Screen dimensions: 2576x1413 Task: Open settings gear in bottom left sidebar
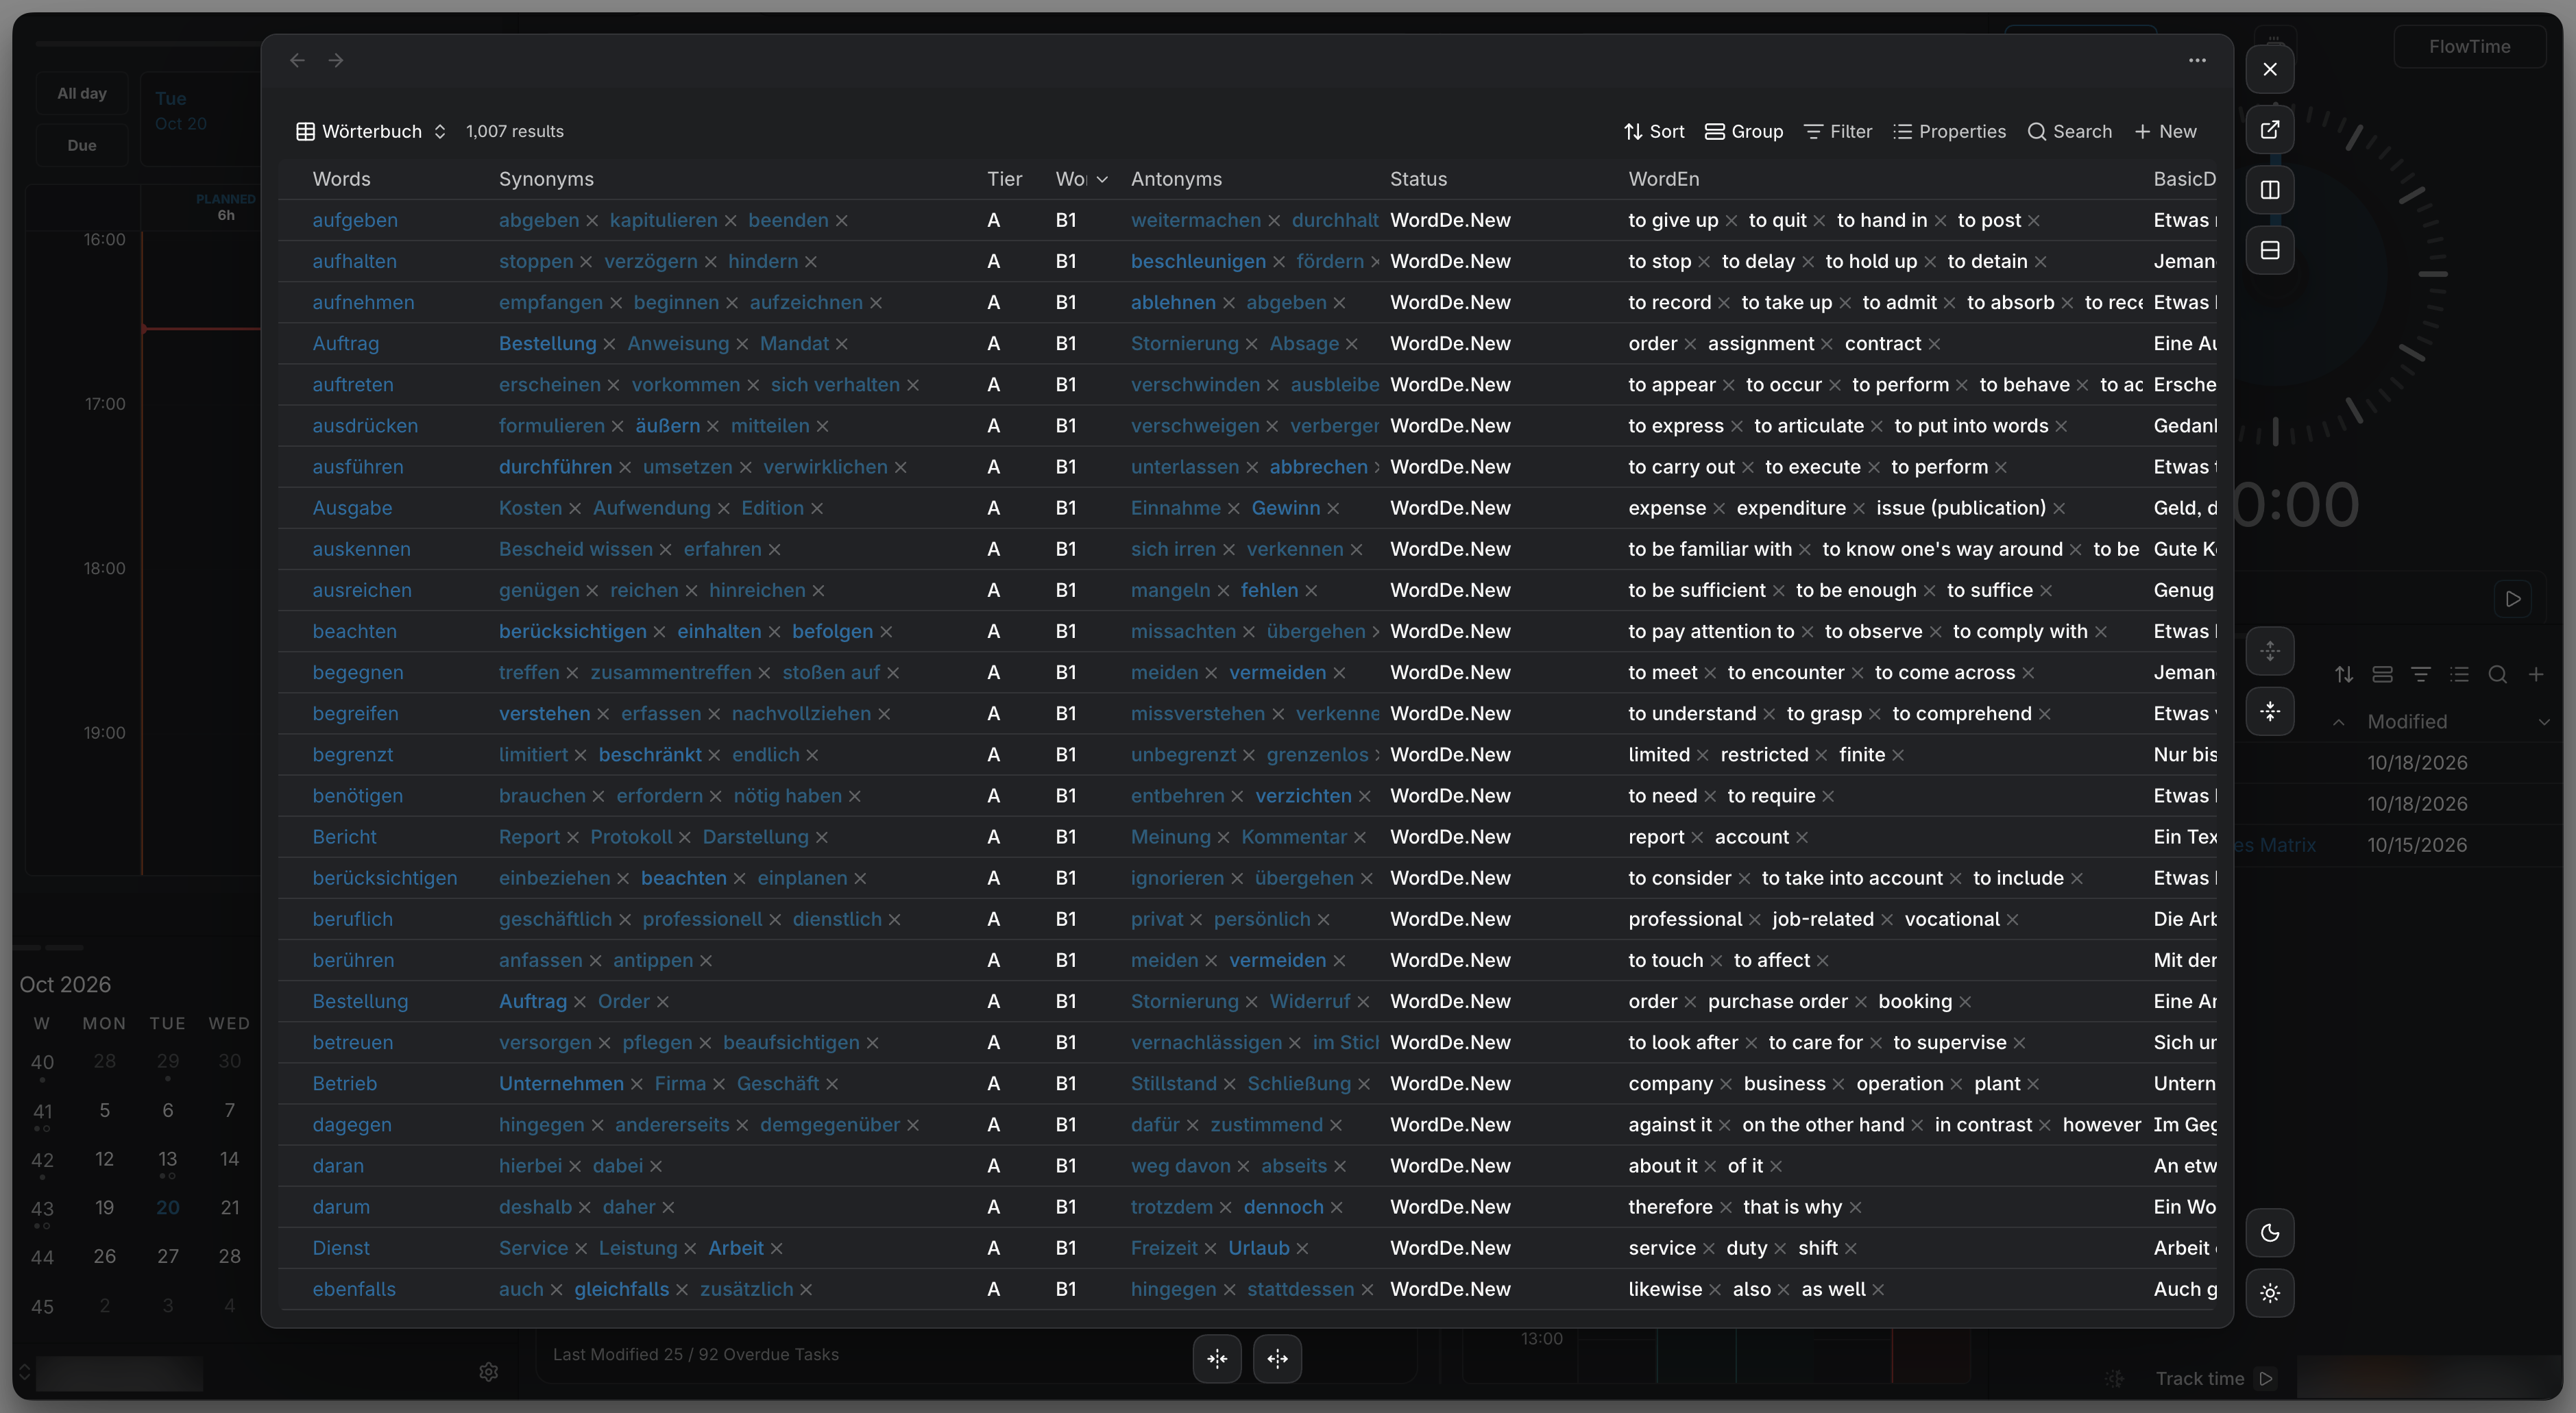tap(488, 1372)
